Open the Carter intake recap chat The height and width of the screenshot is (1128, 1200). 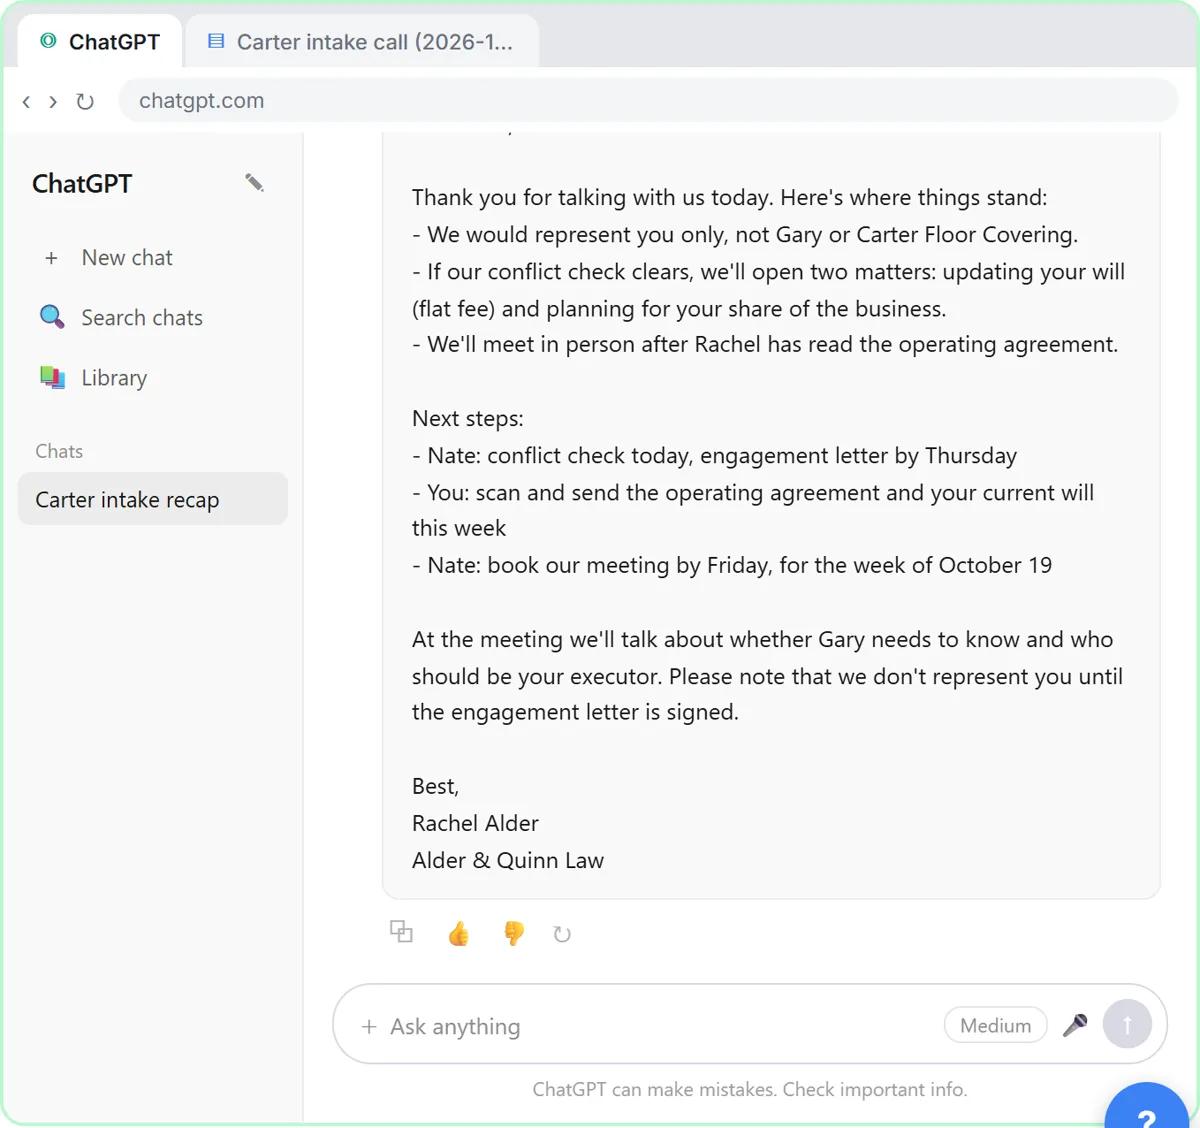click(x=153, y=499)
